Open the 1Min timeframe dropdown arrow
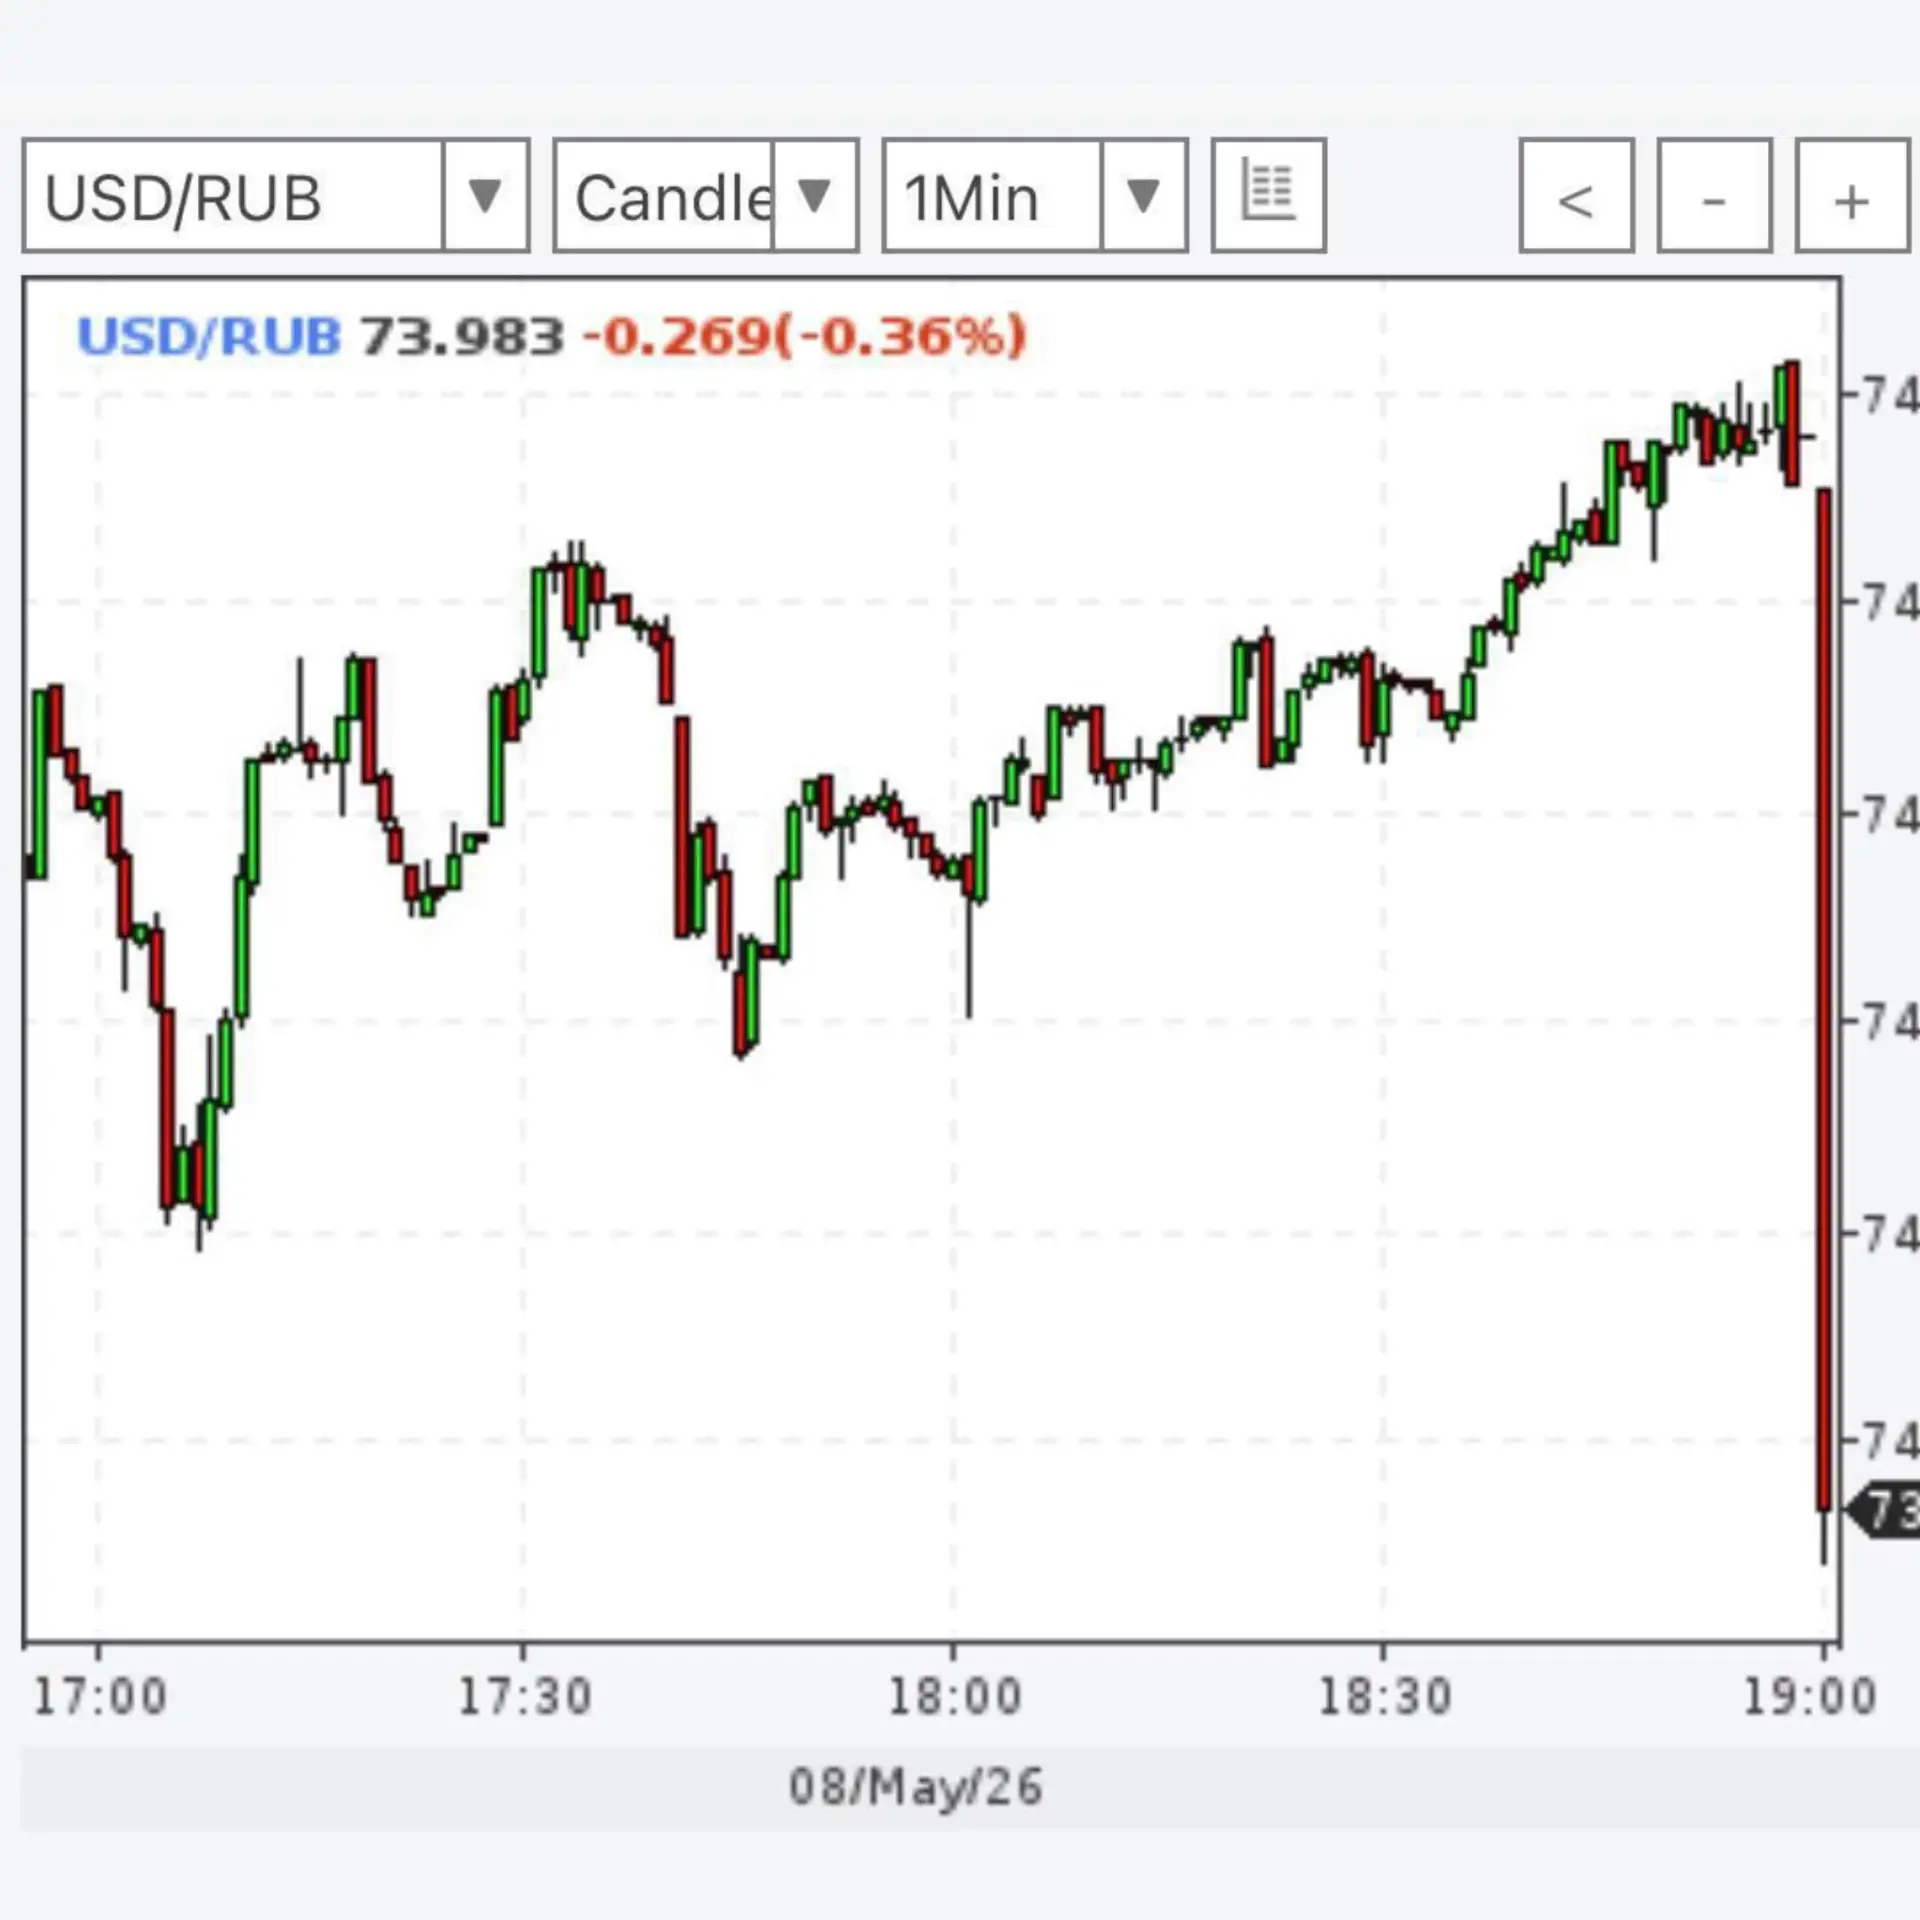This screenshot has width=1920, height=1920. pyautogui.click(x=1143, y=195)
